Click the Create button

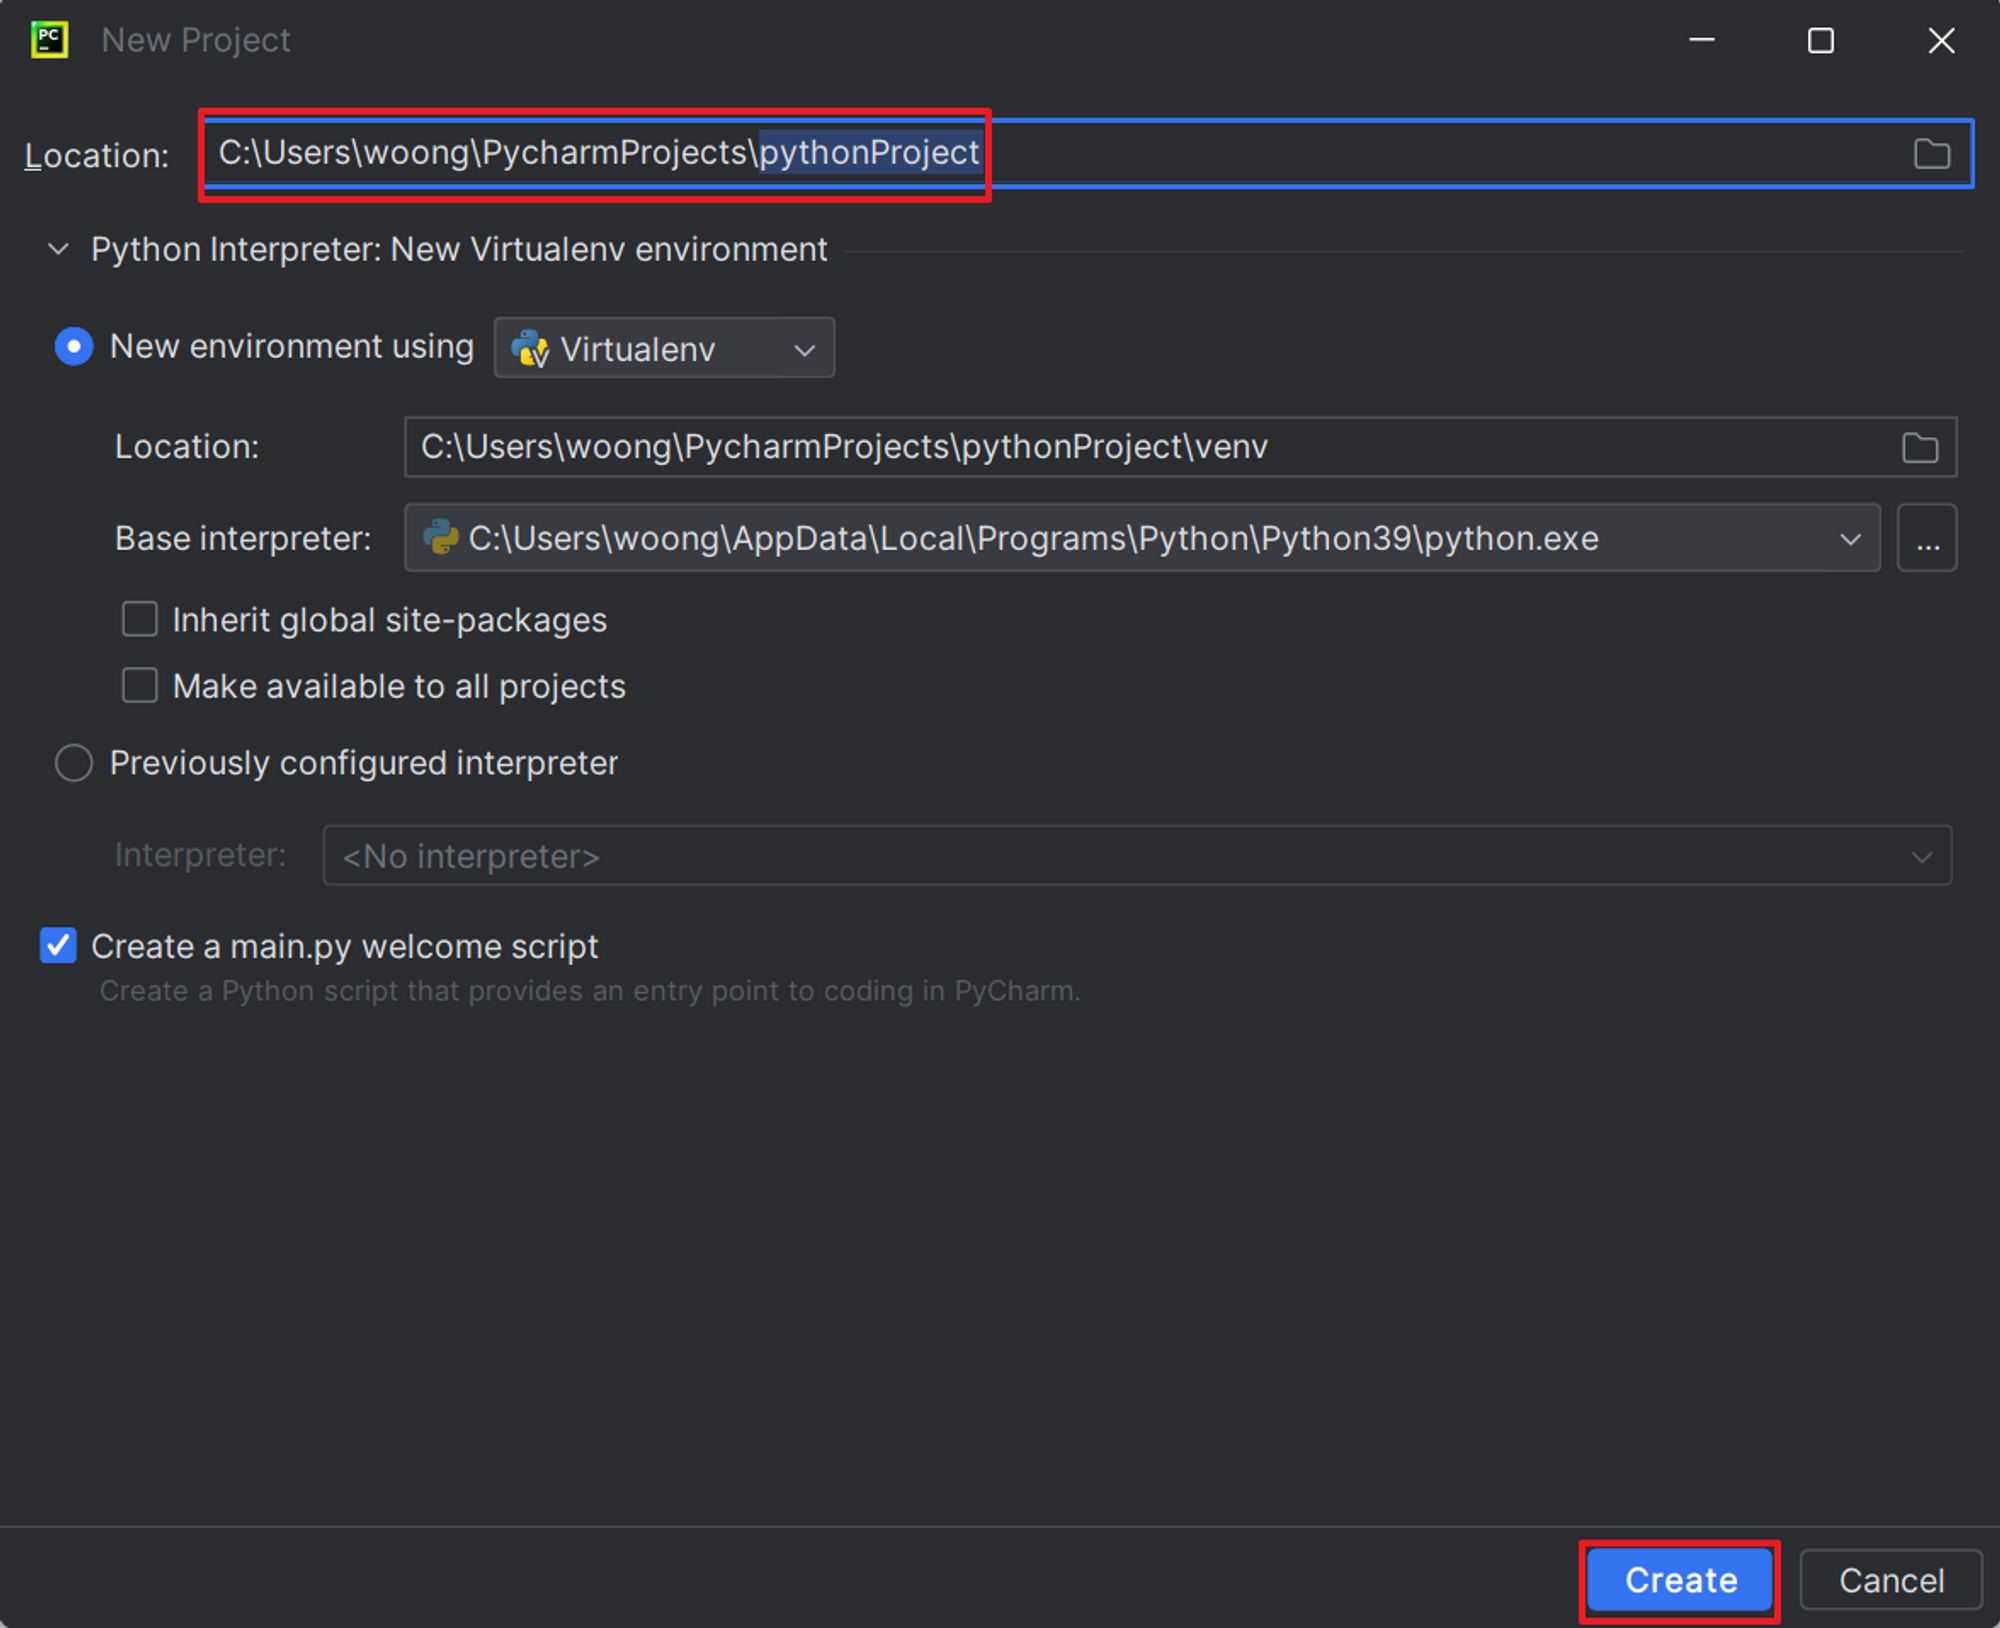pyautogui.click(x=1680, y=1580)
